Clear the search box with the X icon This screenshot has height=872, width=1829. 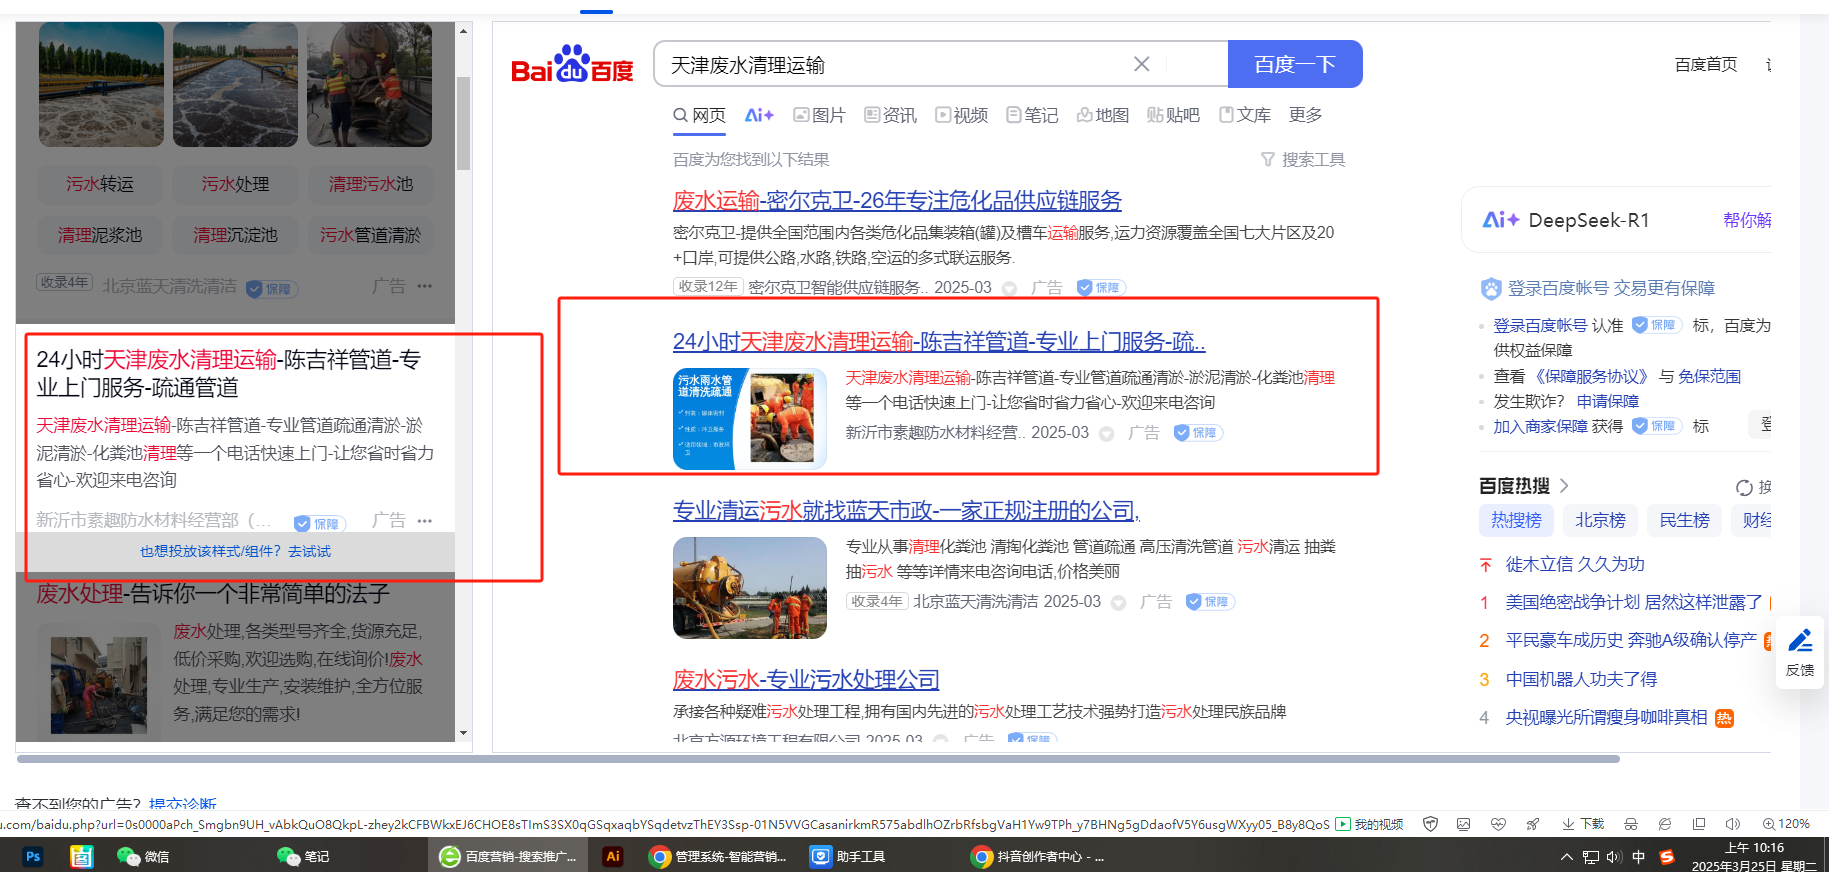pyautogui.click(x=1141, y=64)
